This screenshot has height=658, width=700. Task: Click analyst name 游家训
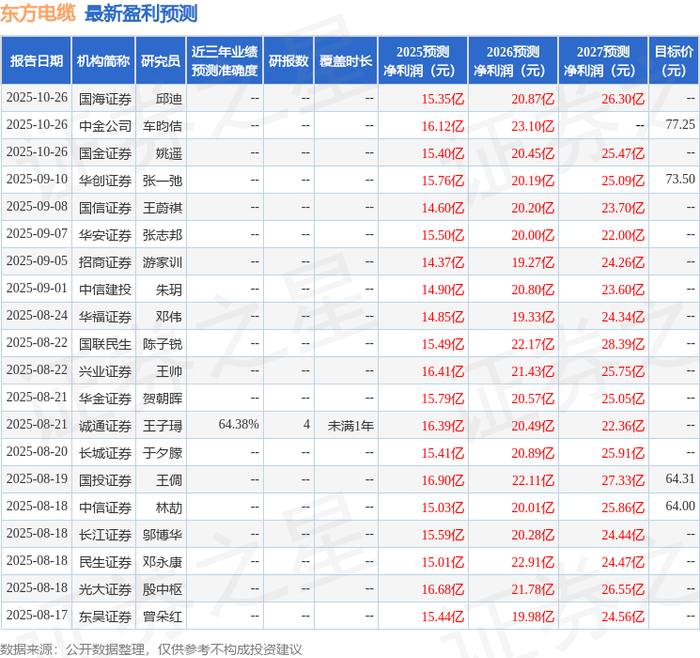[162, 262]
